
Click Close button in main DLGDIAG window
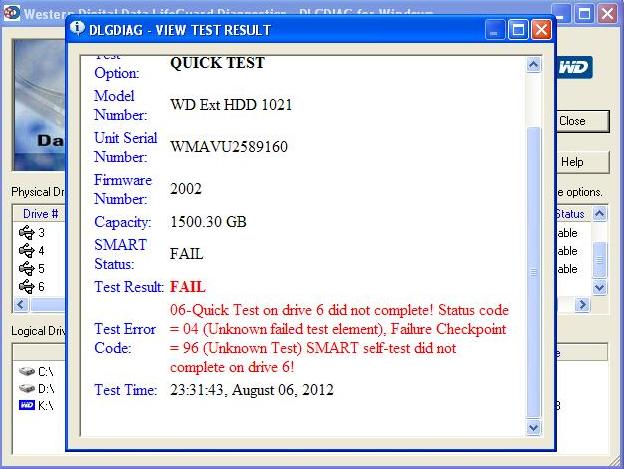point(582,121)
